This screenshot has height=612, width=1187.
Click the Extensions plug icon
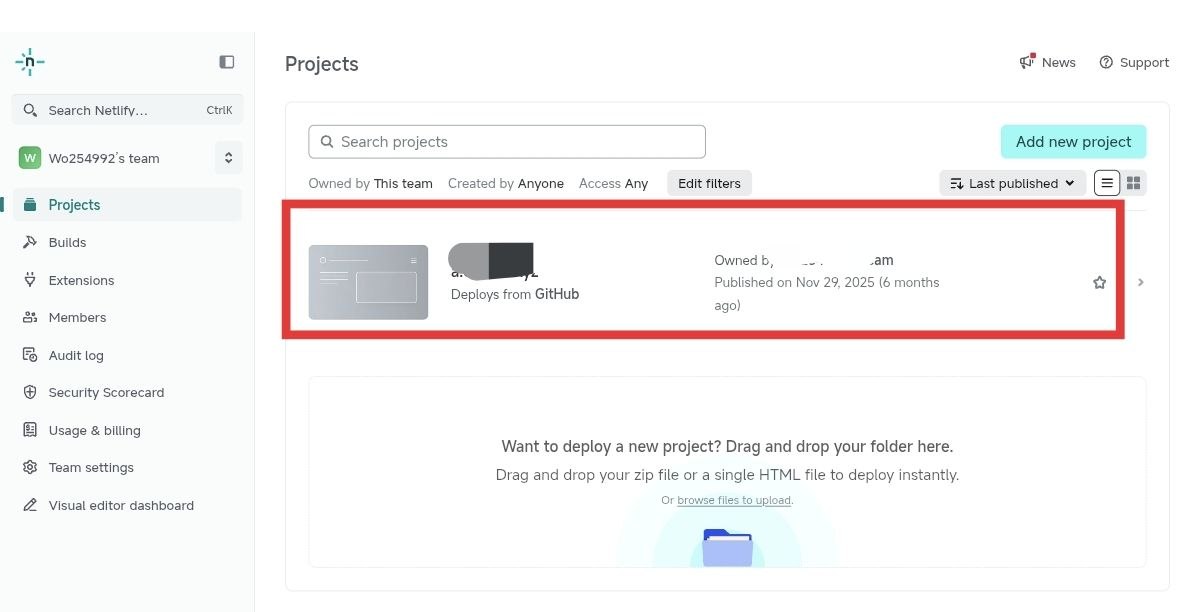pyautogui.click(x=30, y=279)
